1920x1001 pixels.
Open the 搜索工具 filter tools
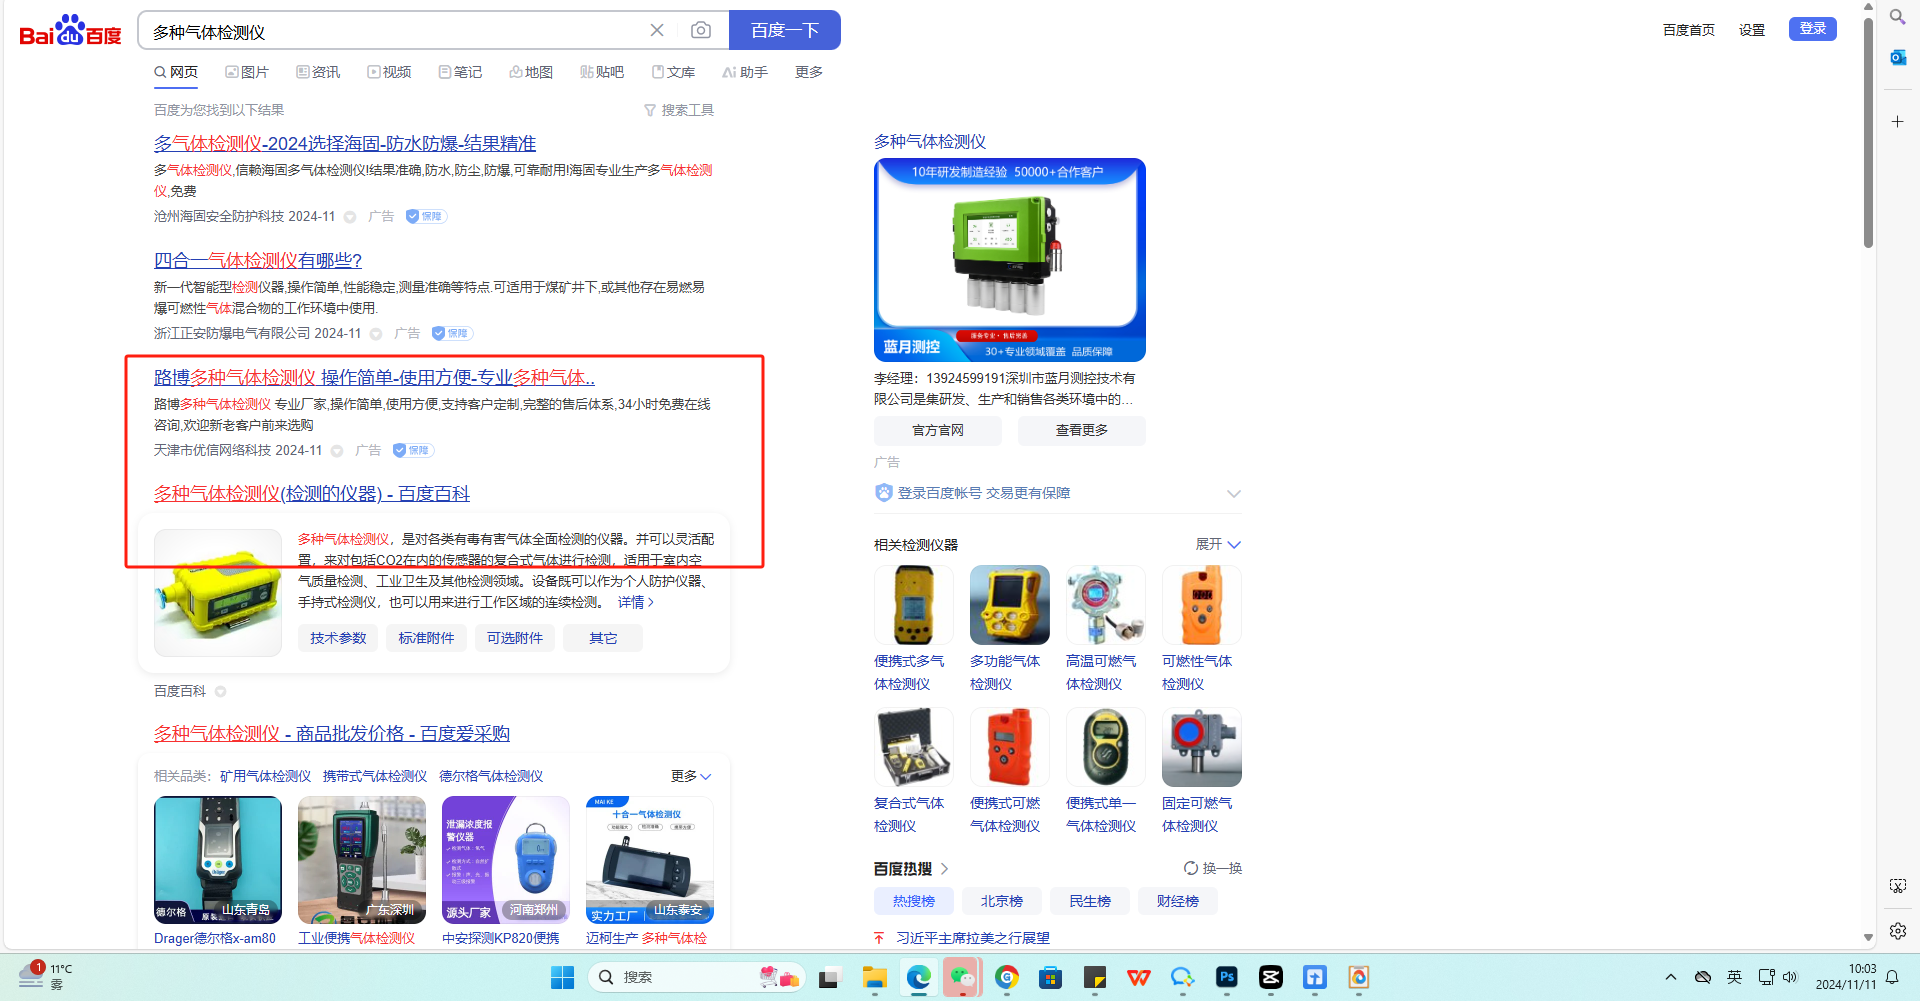click(x=679, y=110)
